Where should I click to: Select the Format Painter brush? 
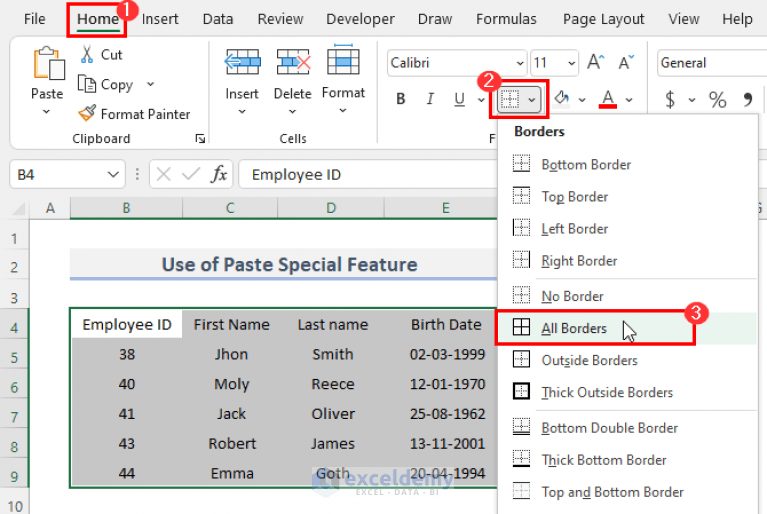[x=87, y=113]
